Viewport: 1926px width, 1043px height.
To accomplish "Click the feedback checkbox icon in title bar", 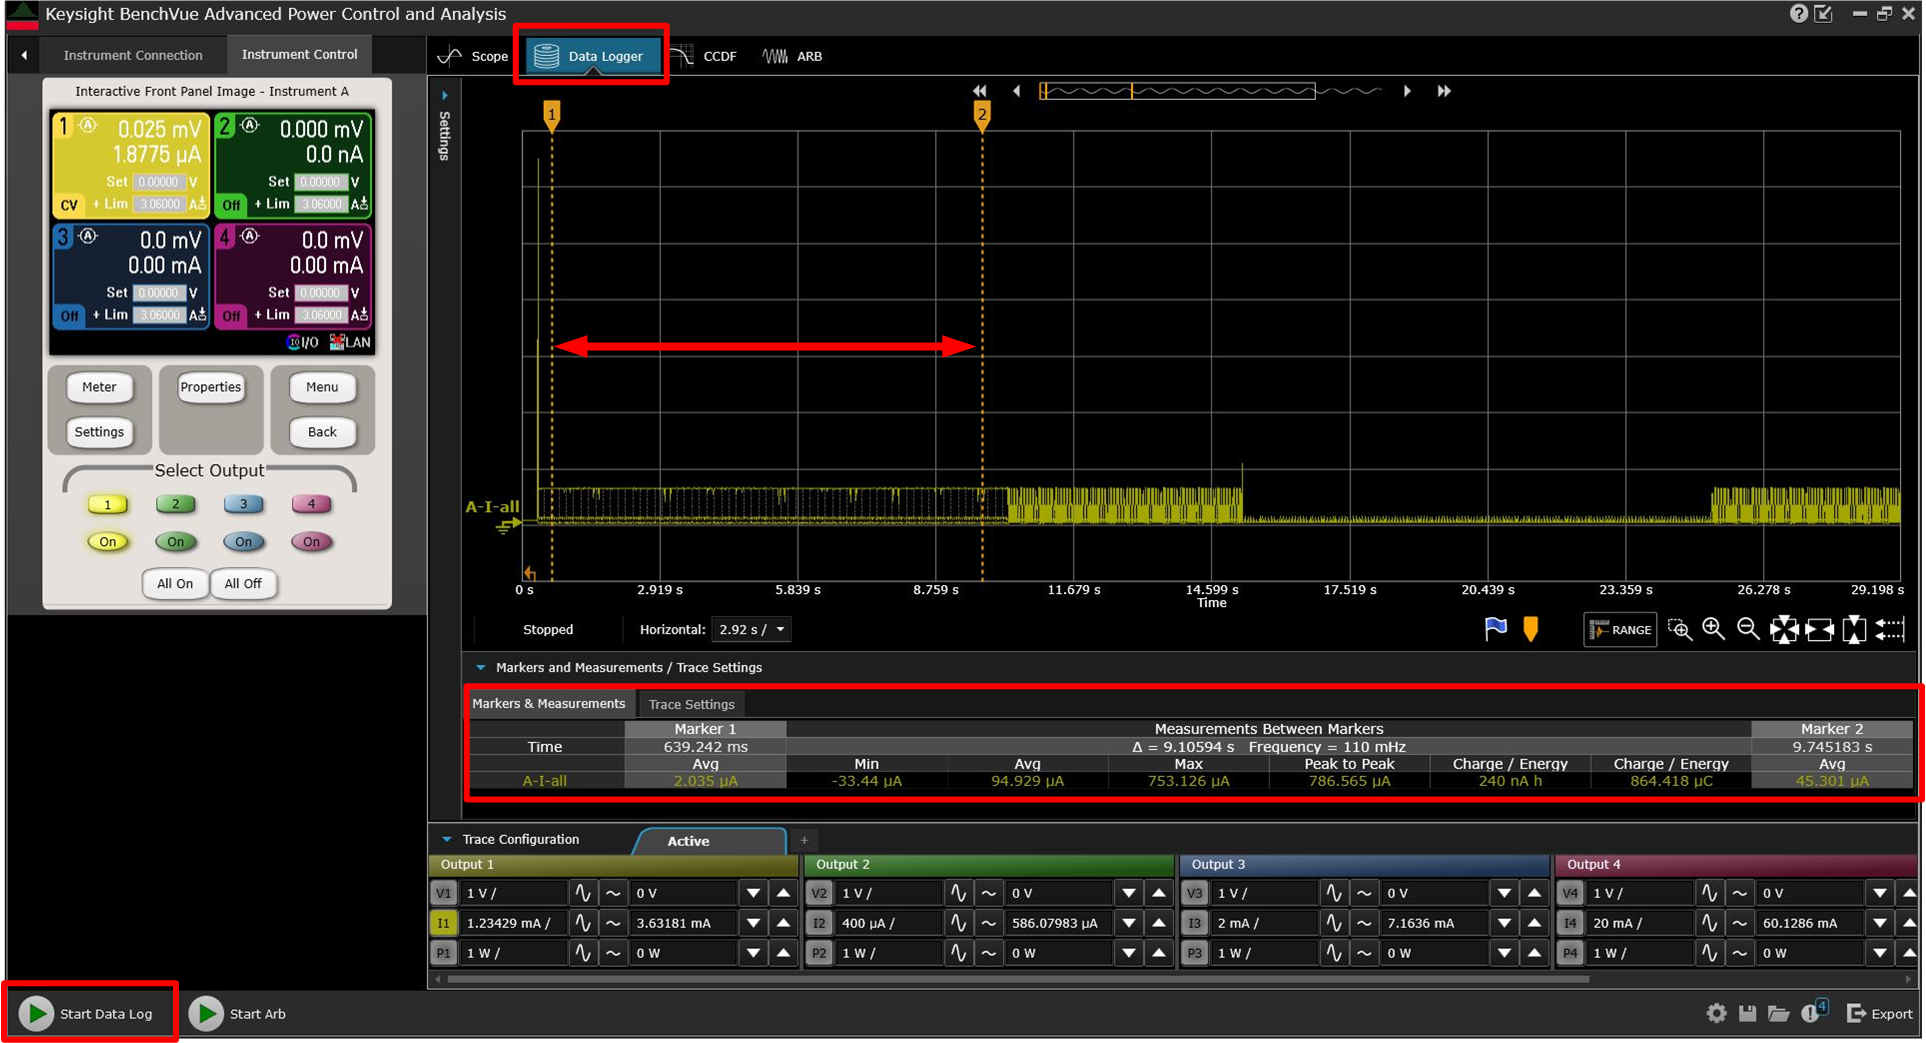I will click(x=1824, y=13).
